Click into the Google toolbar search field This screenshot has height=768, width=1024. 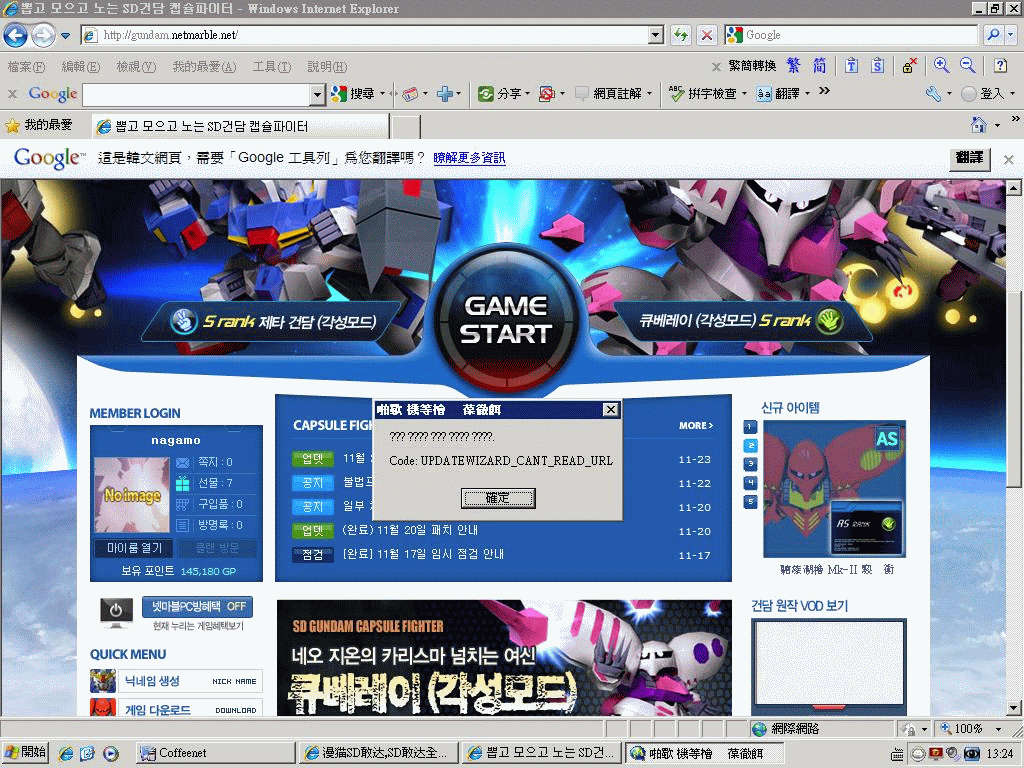click(195, 95)
